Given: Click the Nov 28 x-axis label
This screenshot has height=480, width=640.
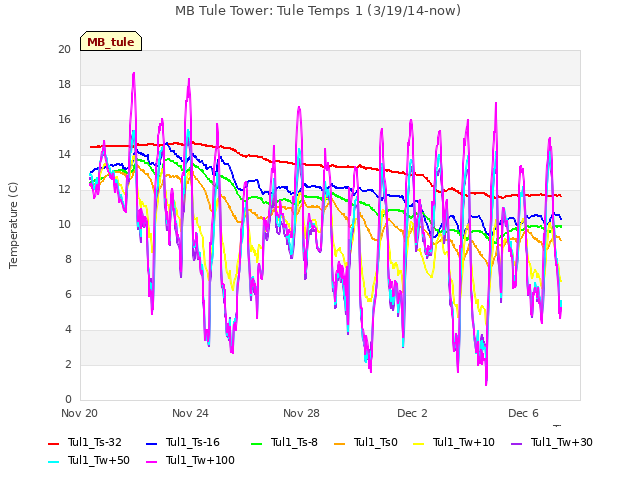Looking at the screenshot, I should (301, 413).
